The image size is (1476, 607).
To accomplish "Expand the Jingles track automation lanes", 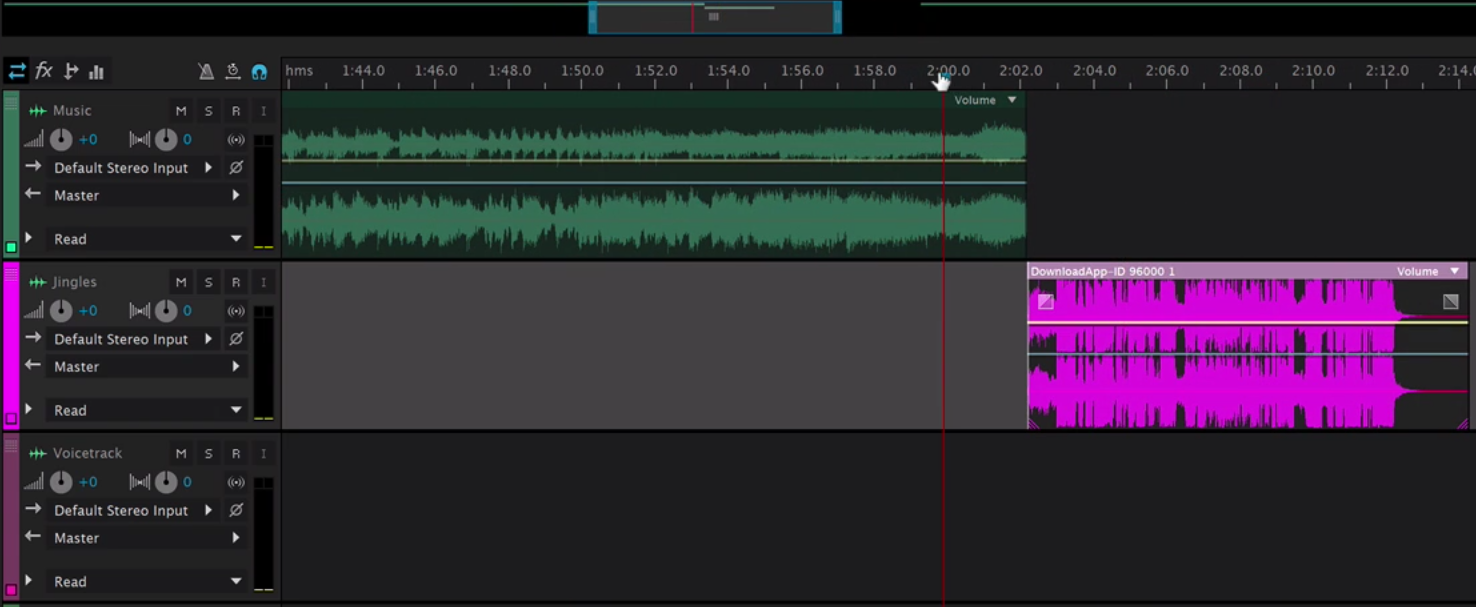I will click(28, 409).
